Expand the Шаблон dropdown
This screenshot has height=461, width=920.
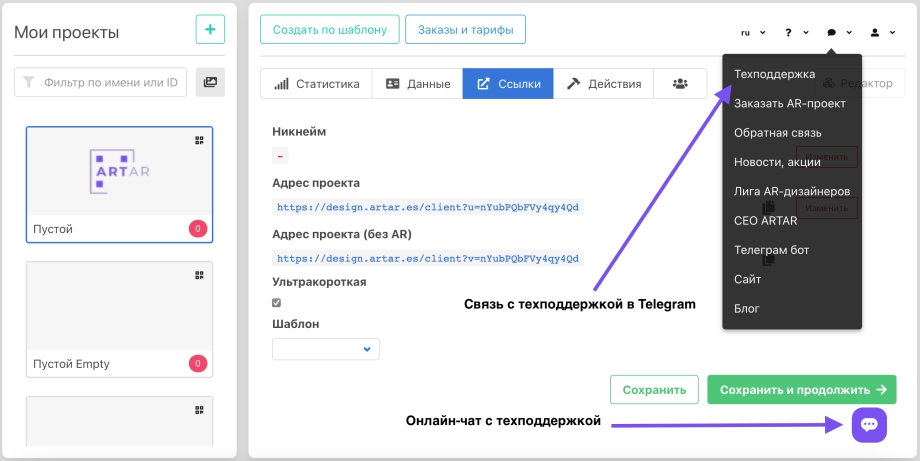point(326,349)
